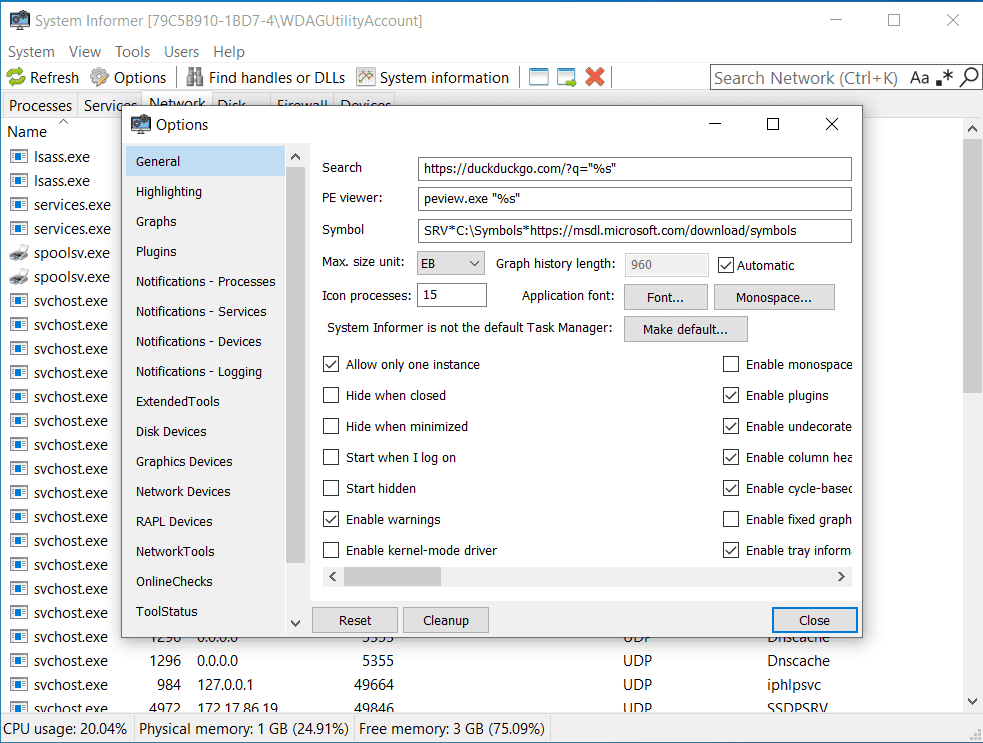Select Graphs options page
983x743 pixels.
(x=206, y=221)
